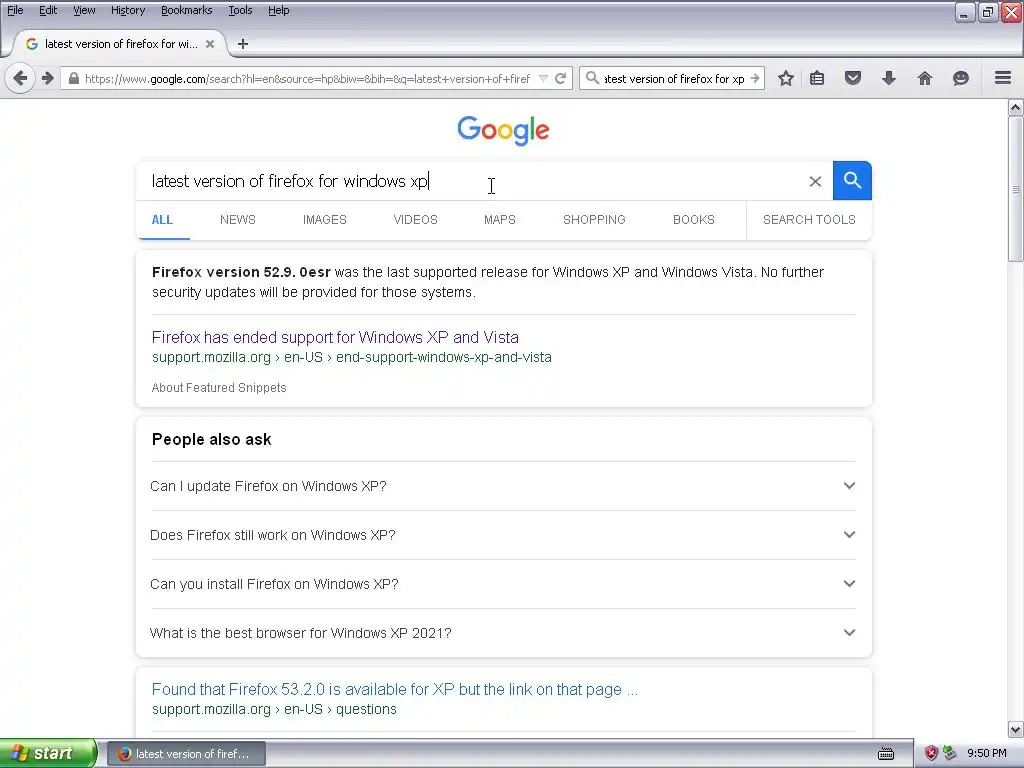Click the Google logo
This screenshot has height=768, width=1024.
coord(503,131)
